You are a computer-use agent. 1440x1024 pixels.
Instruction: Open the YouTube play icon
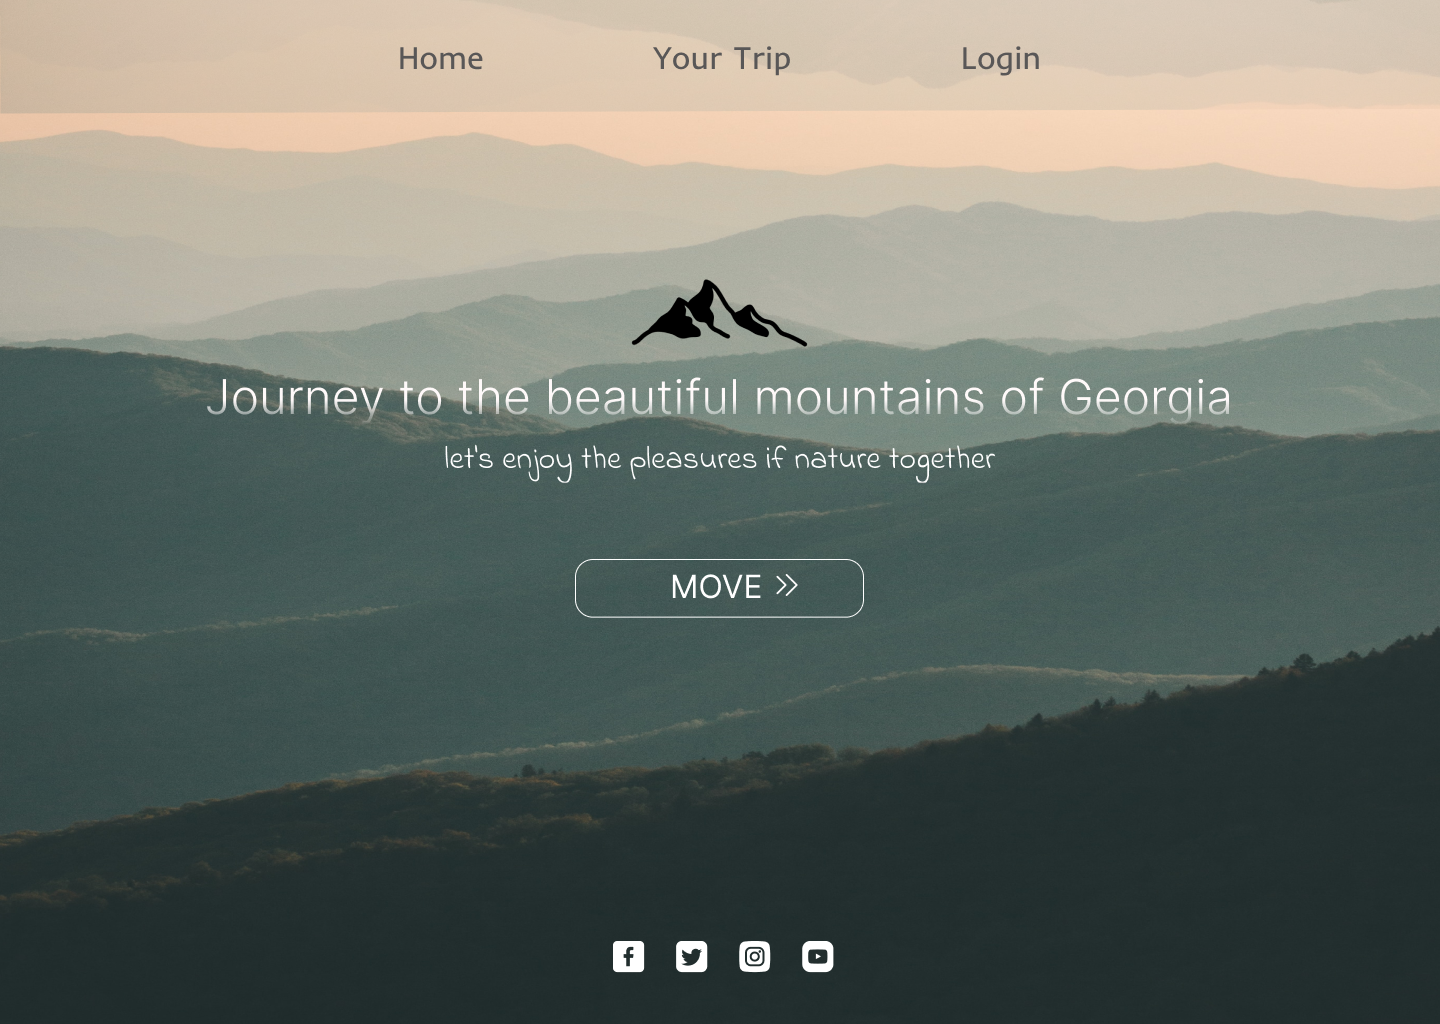(x=817, y=957)
